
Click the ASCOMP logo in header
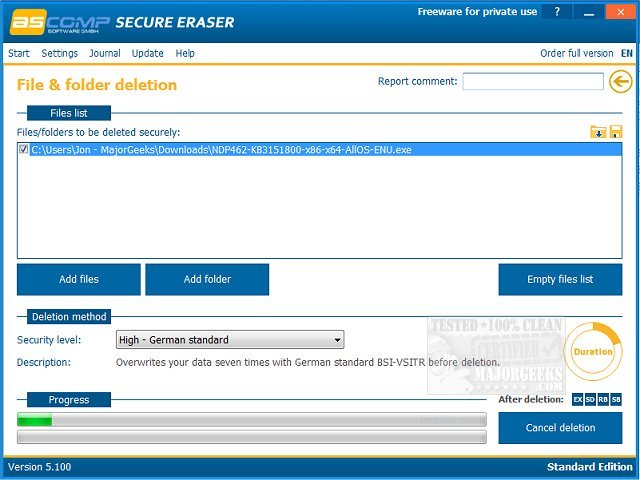pyautogui.click(x=60, y=22)
